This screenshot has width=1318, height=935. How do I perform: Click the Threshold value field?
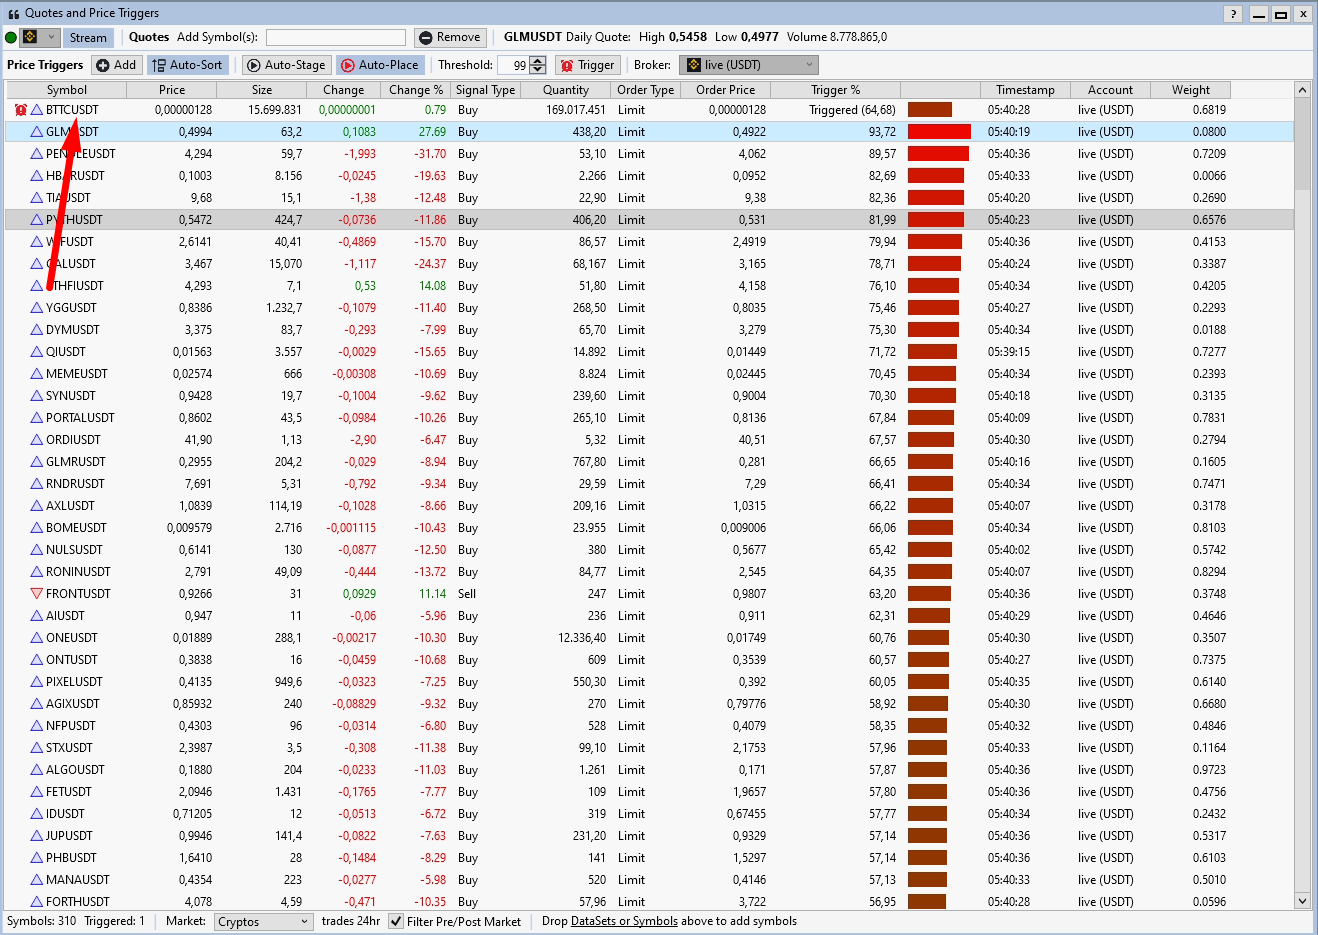[x=513, y=65]
